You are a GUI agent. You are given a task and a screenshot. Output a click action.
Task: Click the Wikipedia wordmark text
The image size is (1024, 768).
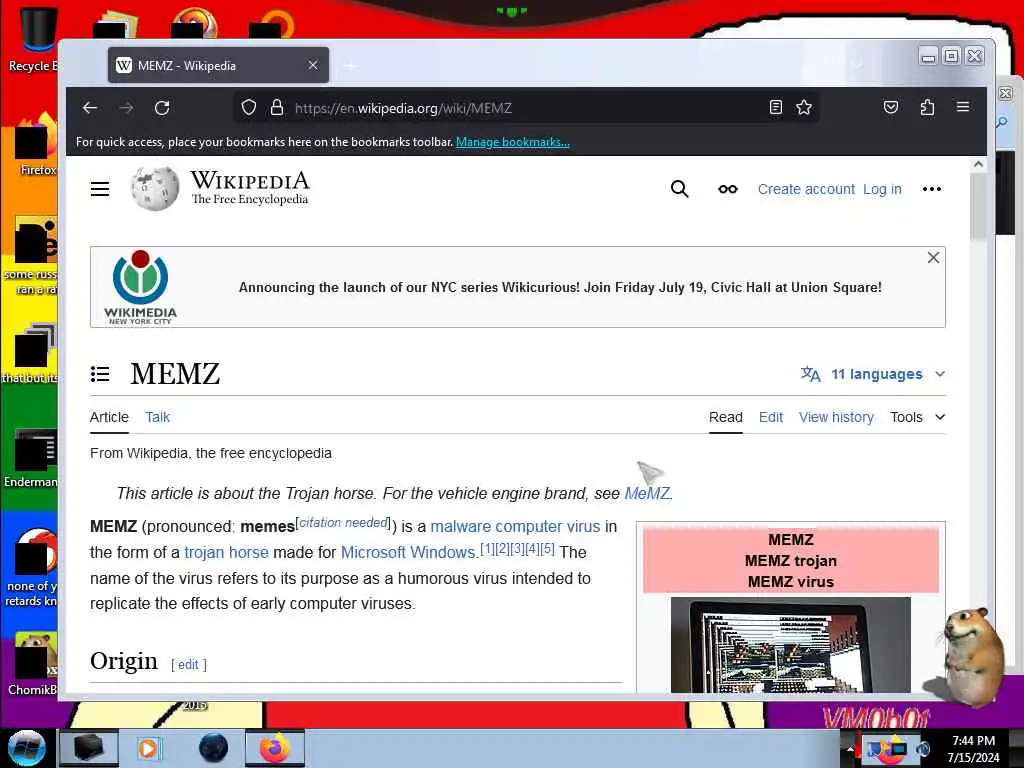pos(249,180)
